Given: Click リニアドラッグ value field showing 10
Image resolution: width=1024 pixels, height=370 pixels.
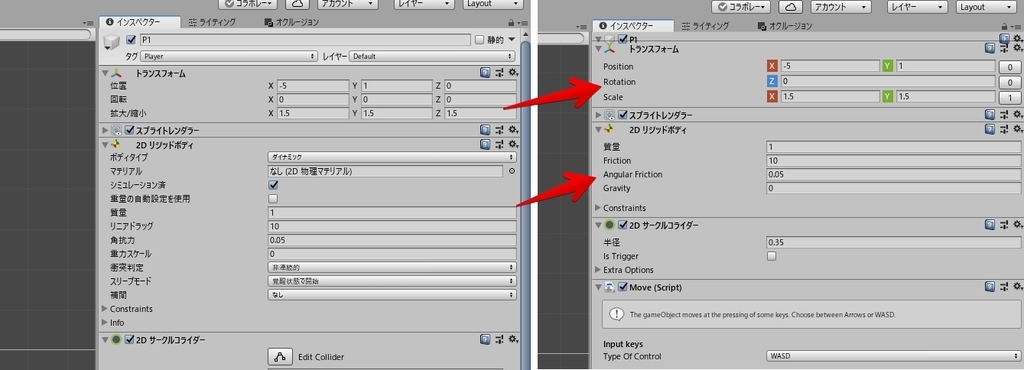Looking at the screenshot, I should tap(392, 226).
